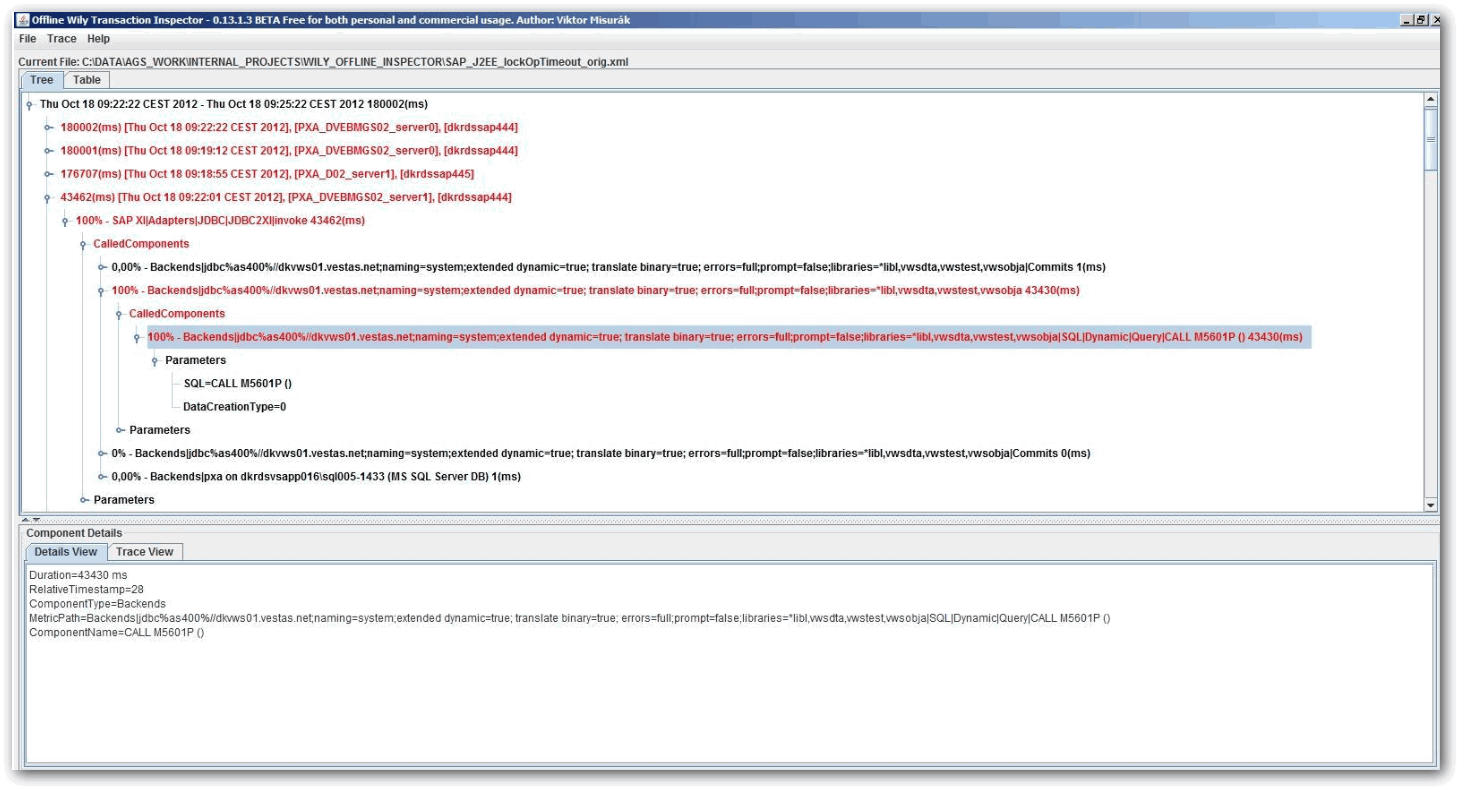Screen dimensions: 1460x790
Task: Click the tree scrollbar up arrow
Action: (1430, 100)
